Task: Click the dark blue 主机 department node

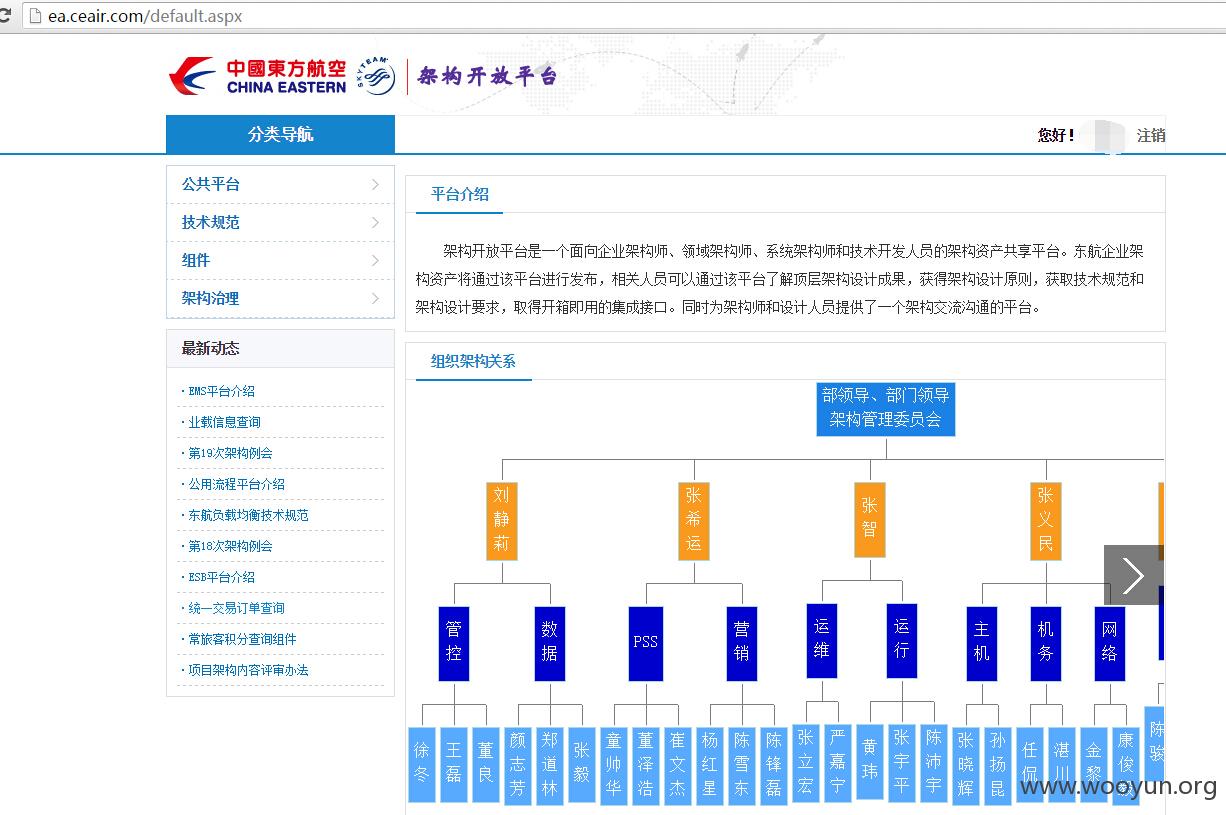Action: [x=982, y=643]
